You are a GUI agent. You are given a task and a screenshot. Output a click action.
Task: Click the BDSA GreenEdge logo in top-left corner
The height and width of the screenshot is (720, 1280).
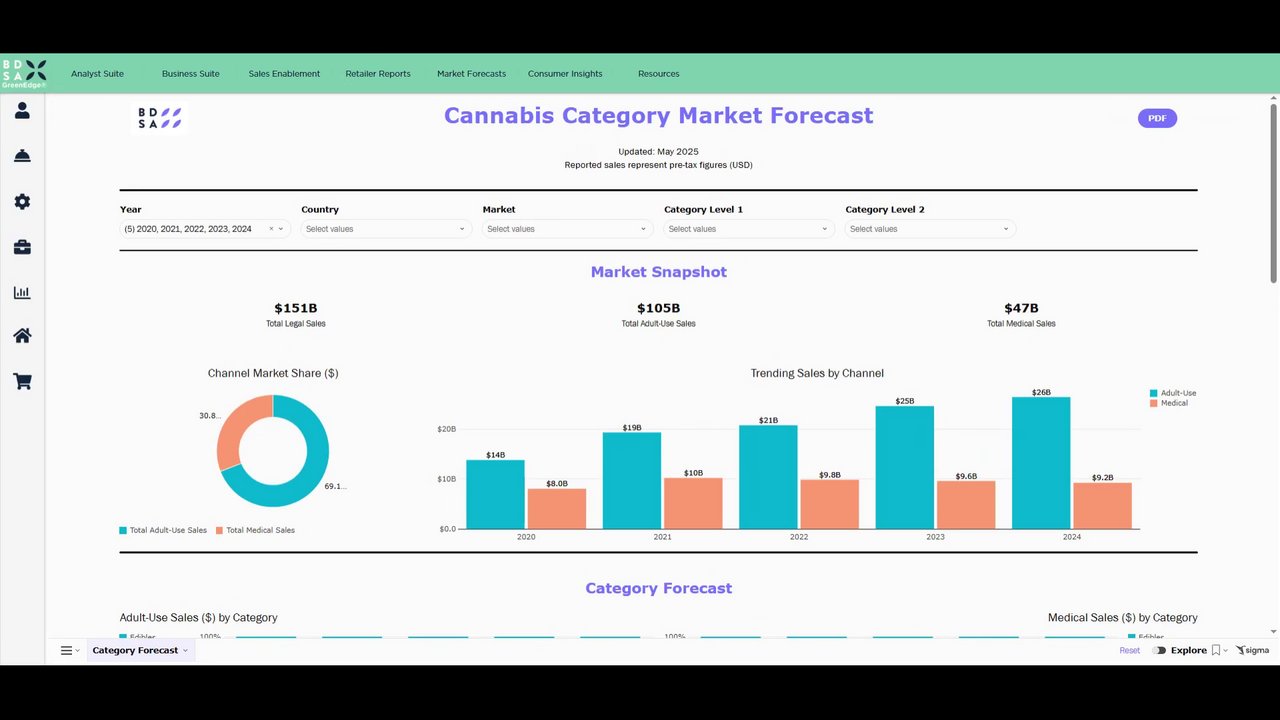[x=24, y=73]
